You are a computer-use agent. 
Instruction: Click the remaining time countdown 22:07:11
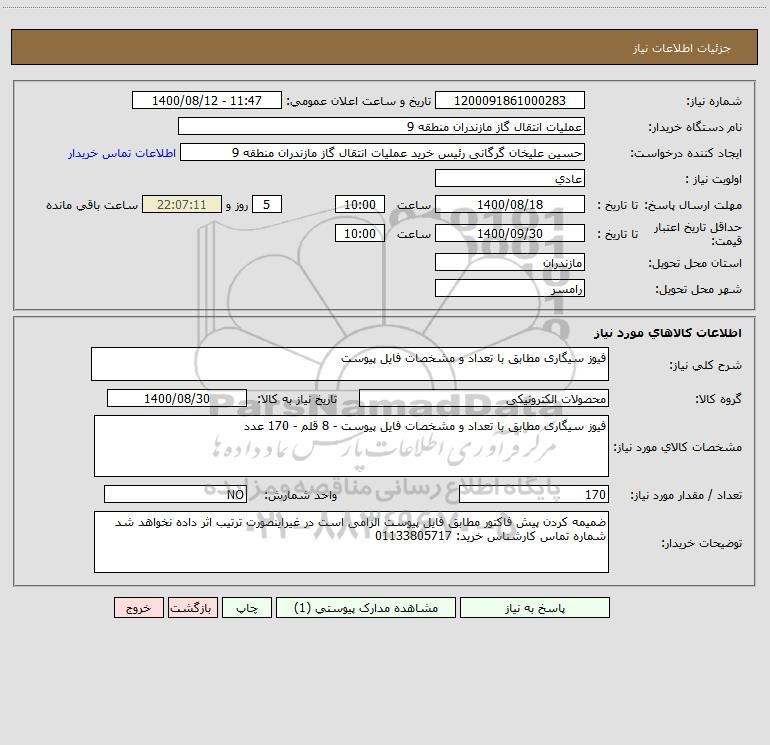(x=182, y=204)
